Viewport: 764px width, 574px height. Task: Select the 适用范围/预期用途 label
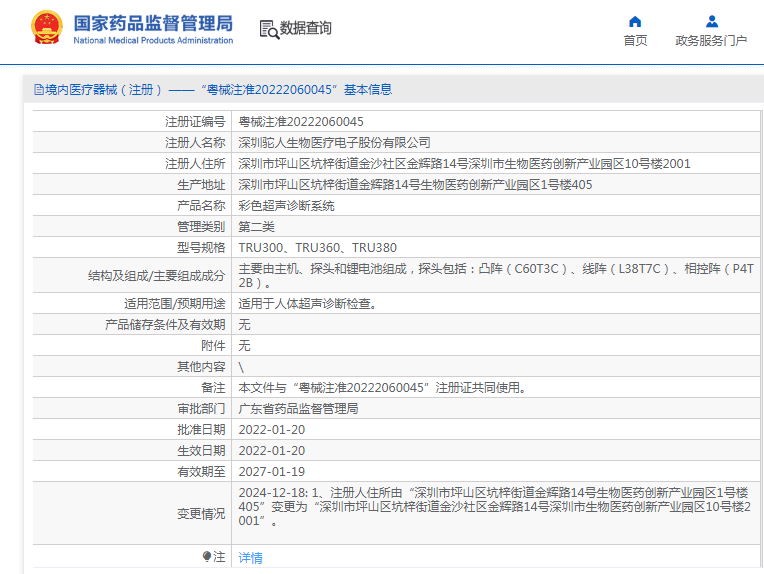point(174,304)
